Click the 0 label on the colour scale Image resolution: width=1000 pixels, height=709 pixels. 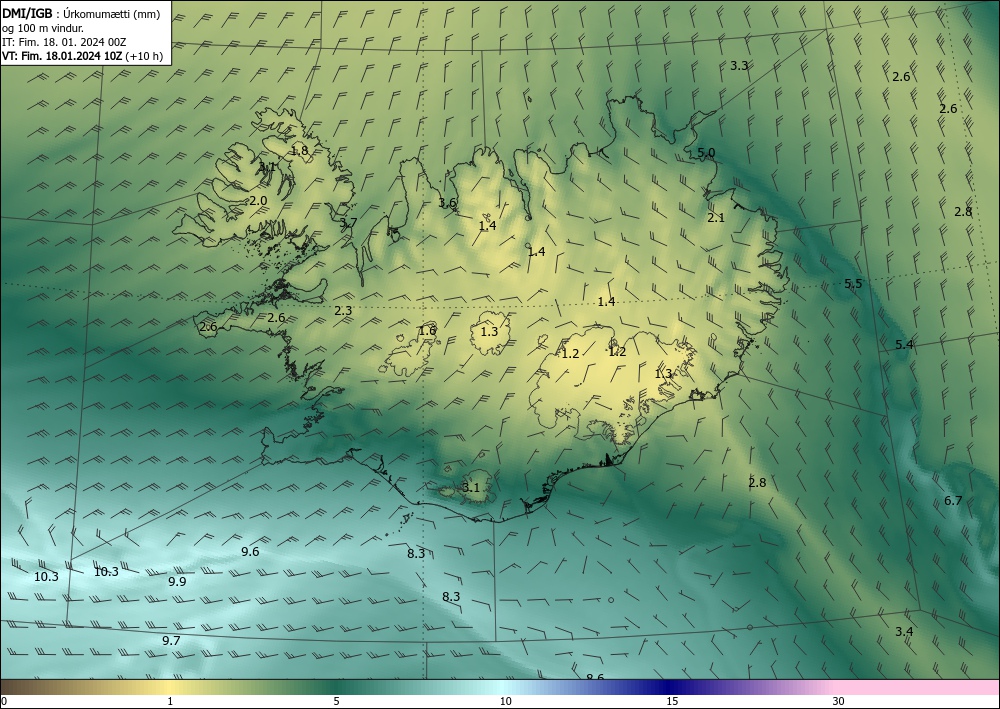[x=4, y=701]
